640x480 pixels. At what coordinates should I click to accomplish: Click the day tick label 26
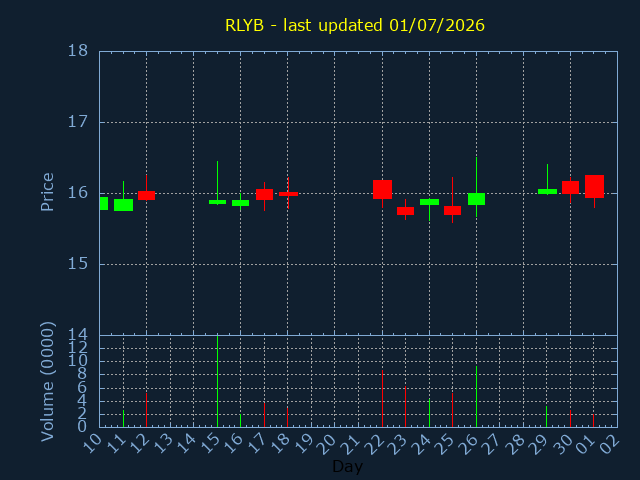[469, 444]
